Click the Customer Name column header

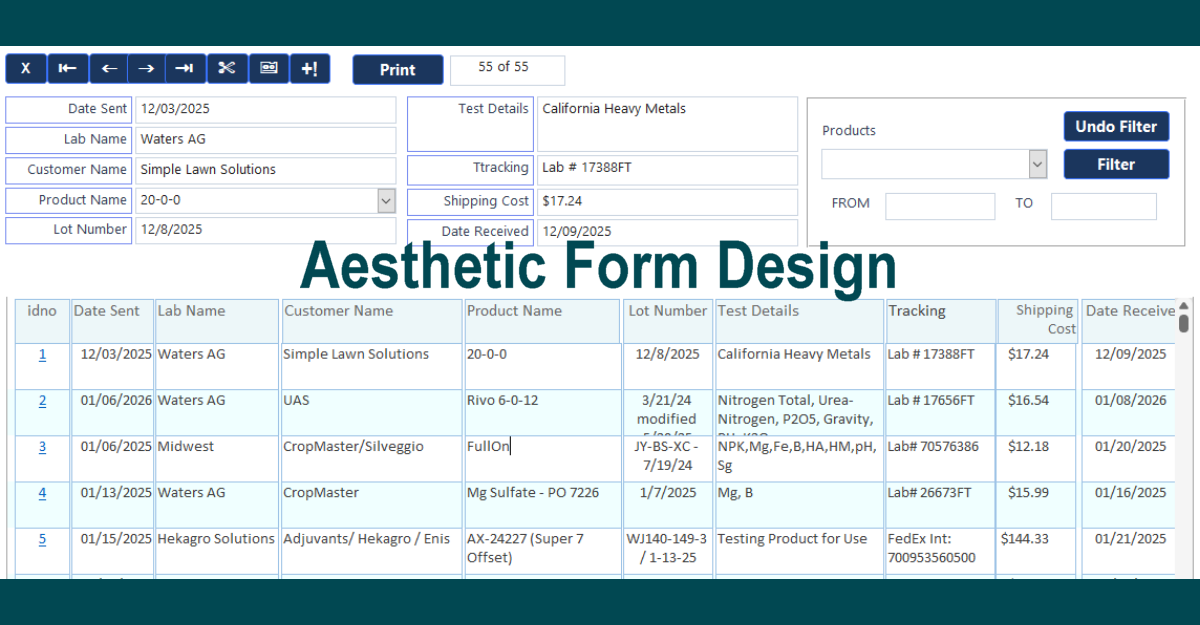pos(371,320)
